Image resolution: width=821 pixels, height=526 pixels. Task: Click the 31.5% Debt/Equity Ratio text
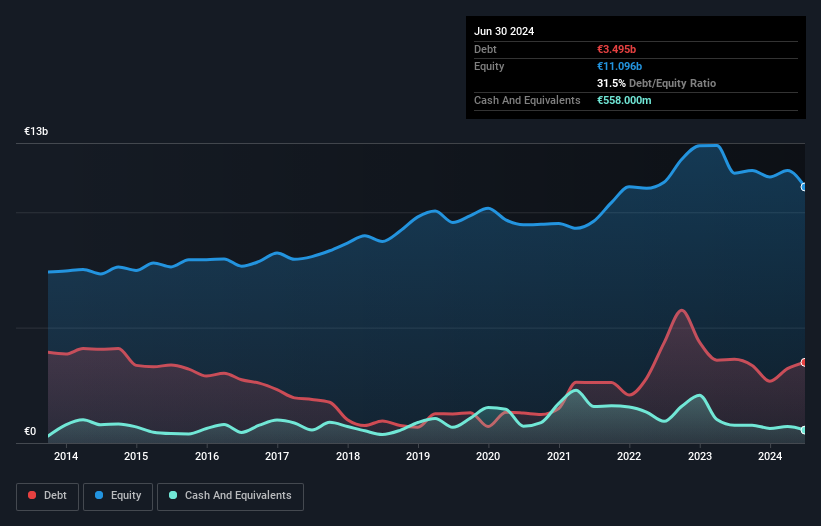click(656, 83)
